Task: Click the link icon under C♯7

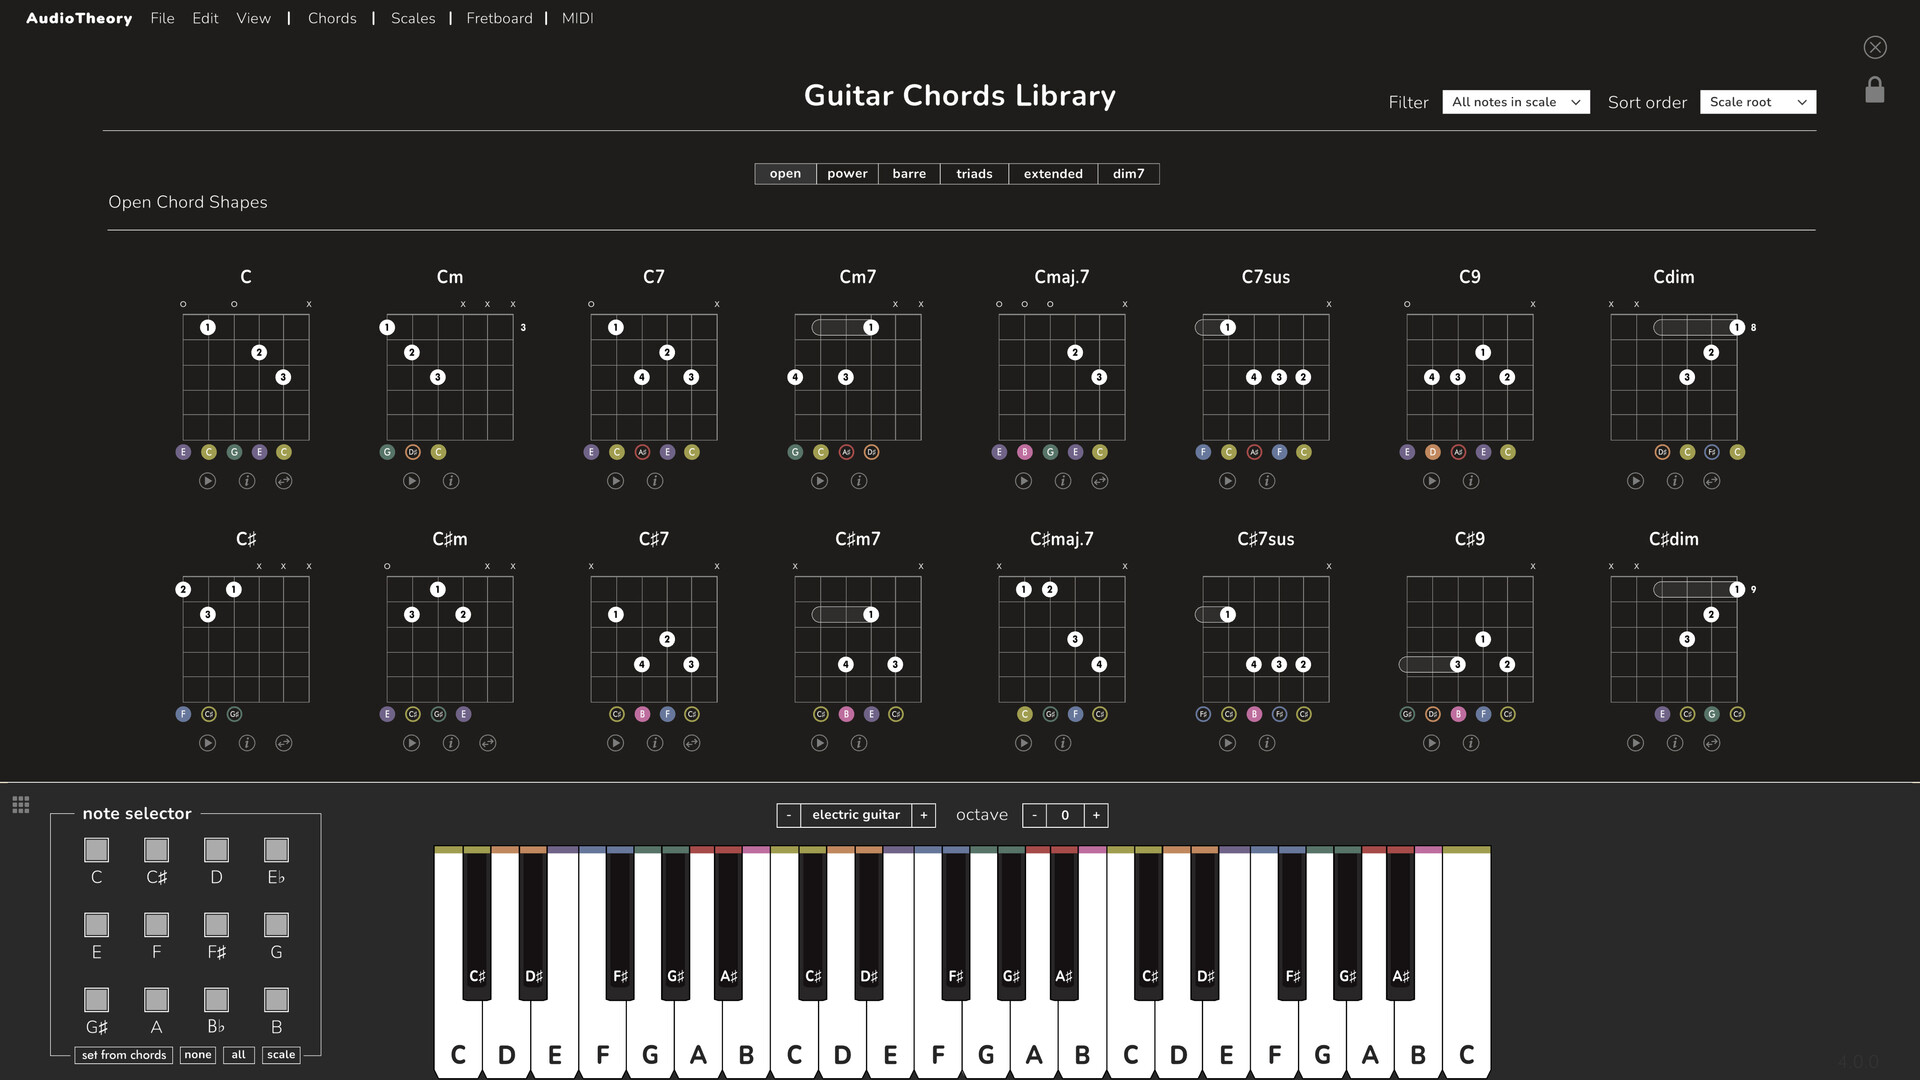Action: tap(692, 743)
